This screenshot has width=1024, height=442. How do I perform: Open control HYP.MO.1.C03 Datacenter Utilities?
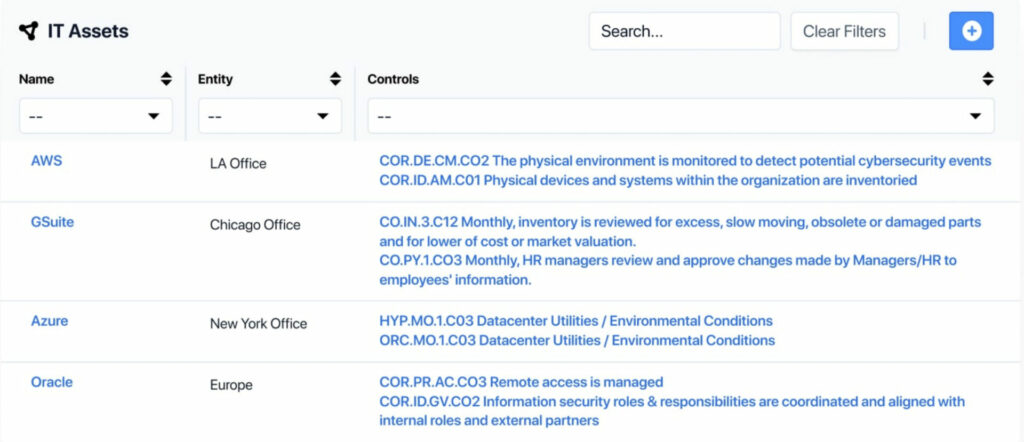(x=575, y=321)
